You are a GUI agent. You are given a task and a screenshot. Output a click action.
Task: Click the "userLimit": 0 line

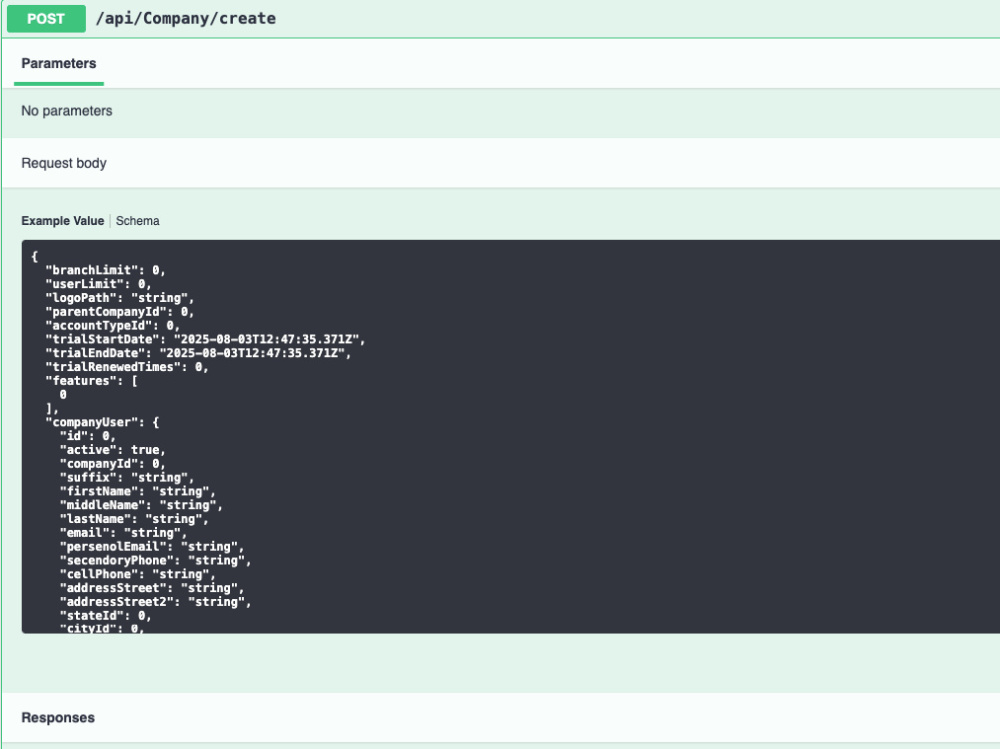(x=98, y=284)
